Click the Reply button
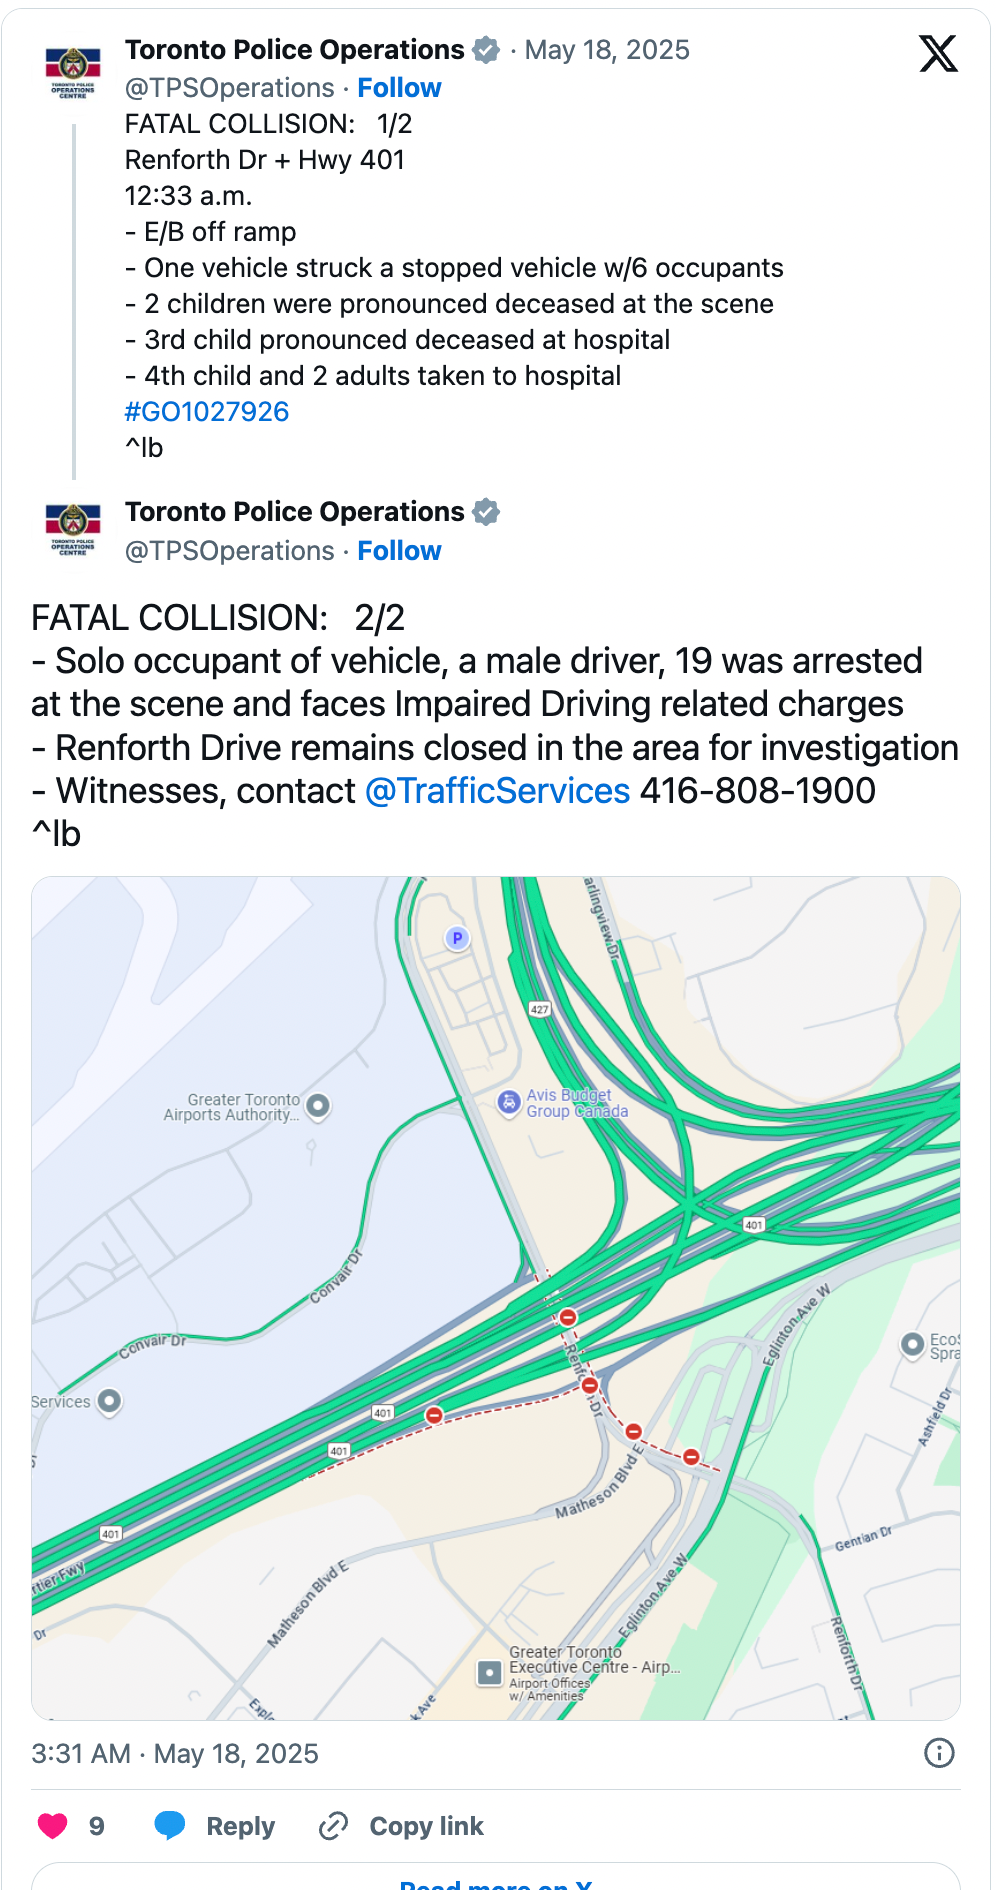The height and width of the screenshot is (1890, 996). [x=240, y=1826]
